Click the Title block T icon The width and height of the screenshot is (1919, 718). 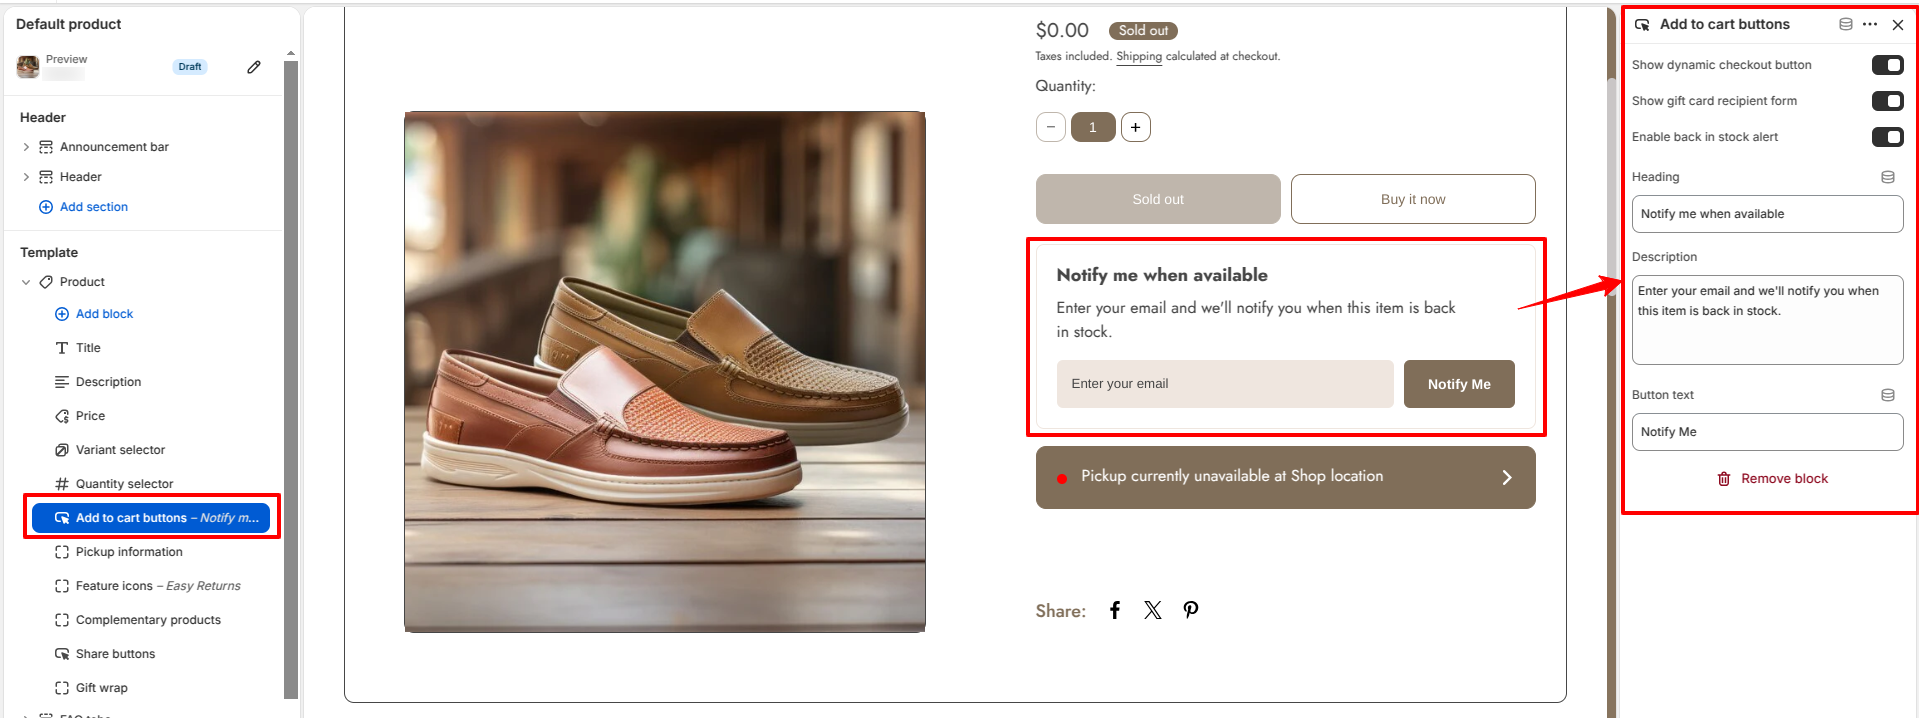click(62, 348)
